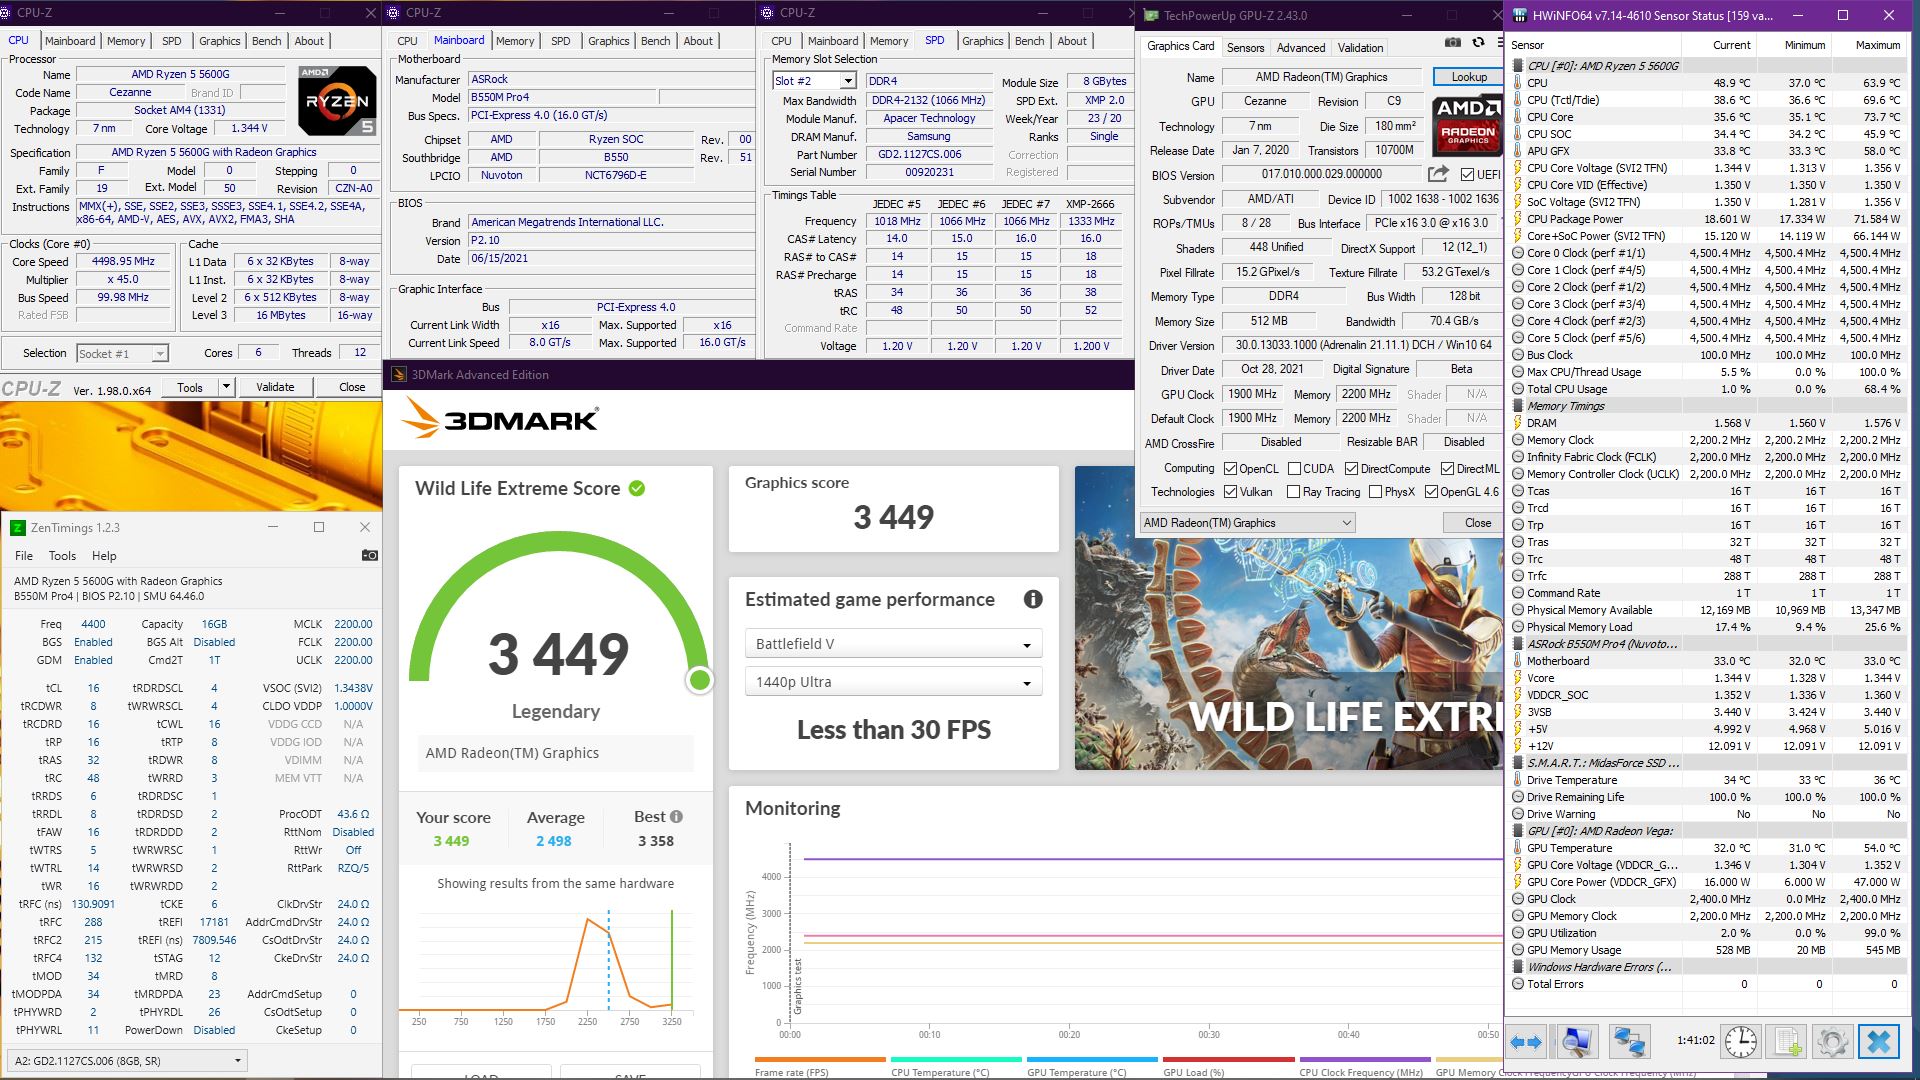This screenshot has width=1920, height=1080.
Task: Click HWiNFO logging sheet with plus icon
Action: point(1787,1042)
